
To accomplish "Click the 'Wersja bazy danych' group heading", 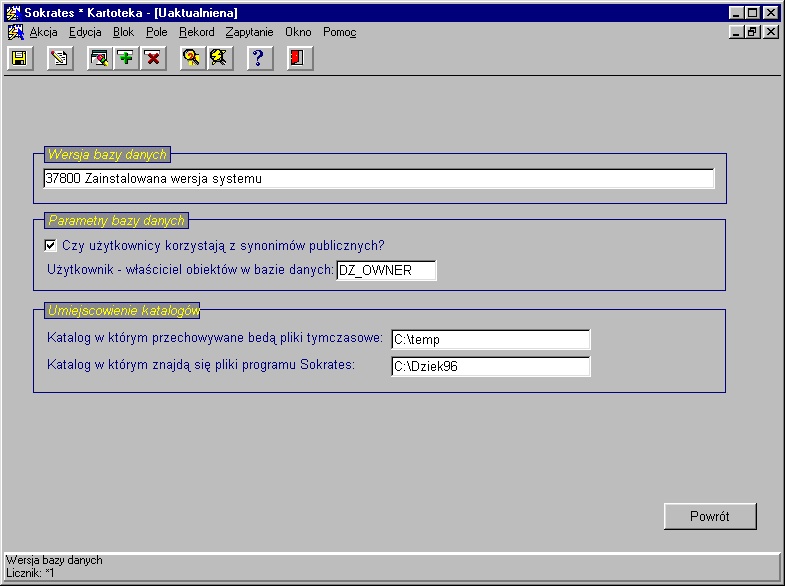I will pos(107,155).
